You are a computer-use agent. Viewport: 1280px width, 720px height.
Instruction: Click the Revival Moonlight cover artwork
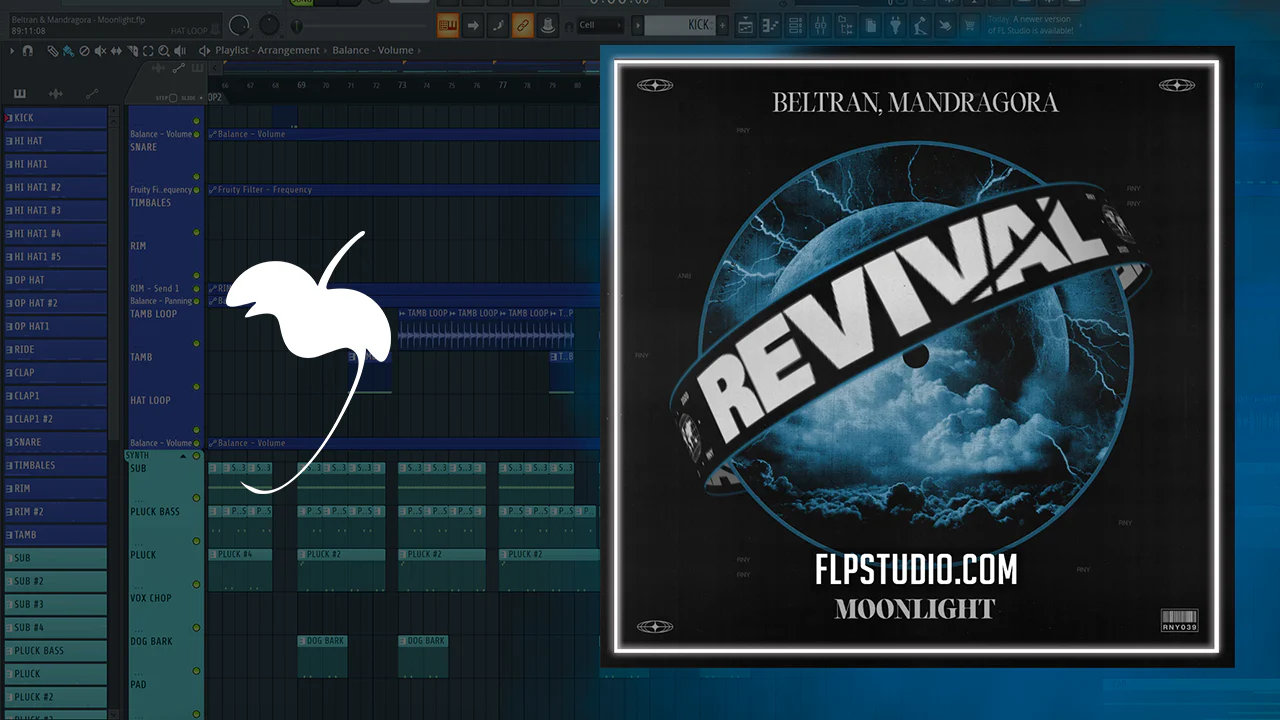tap(916, 357)
